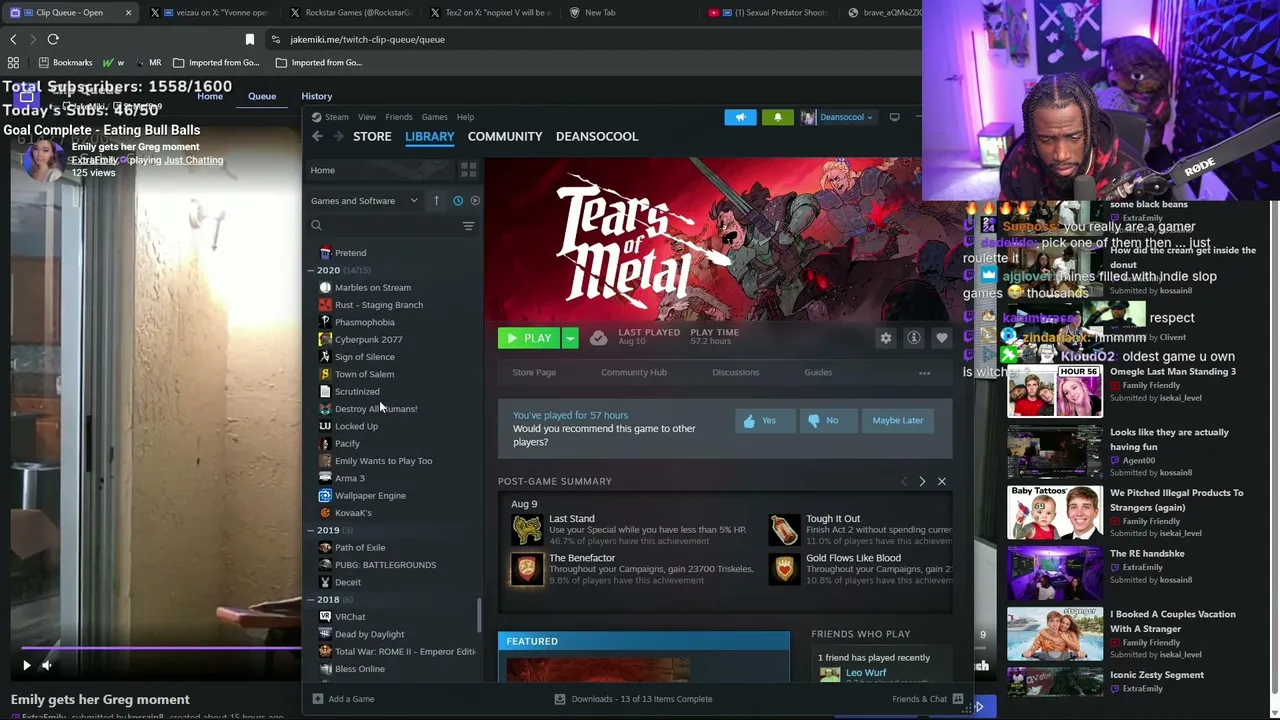Reload the browser page
The image size is (1280, 720).
tap(53, 39)
